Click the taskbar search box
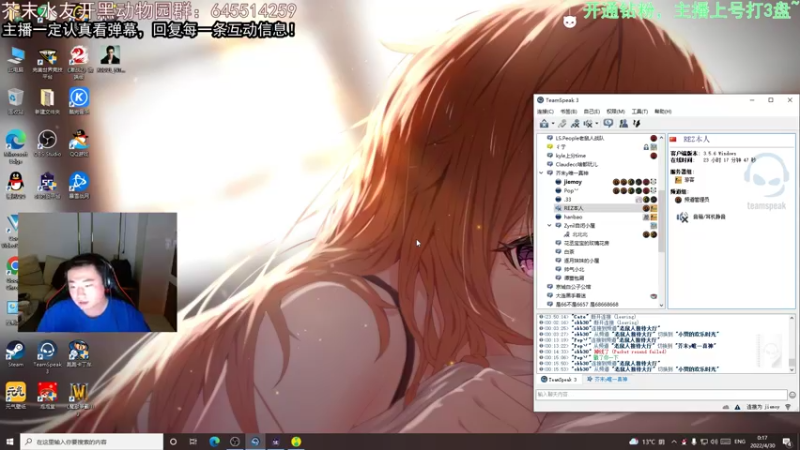 [x=92, y=442]
